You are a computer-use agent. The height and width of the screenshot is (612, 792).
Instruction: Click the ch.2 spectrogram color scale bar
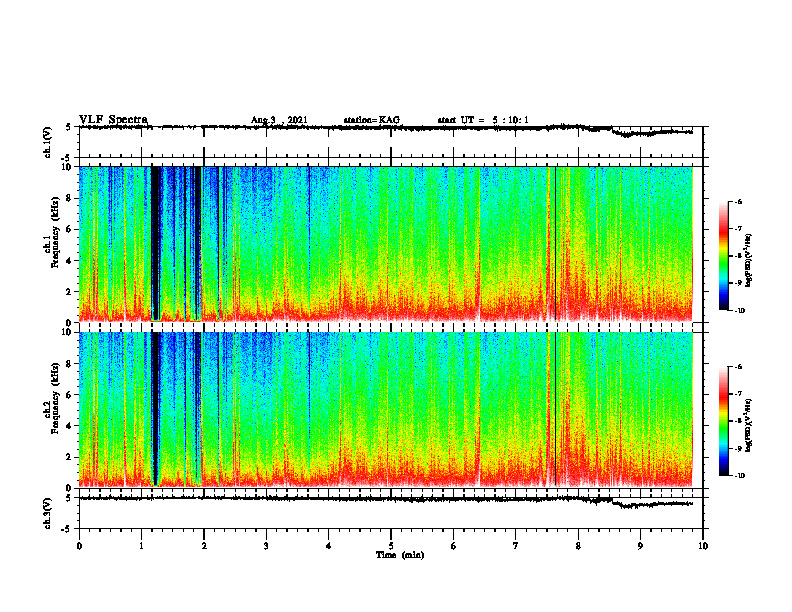(x=723, y=421)
